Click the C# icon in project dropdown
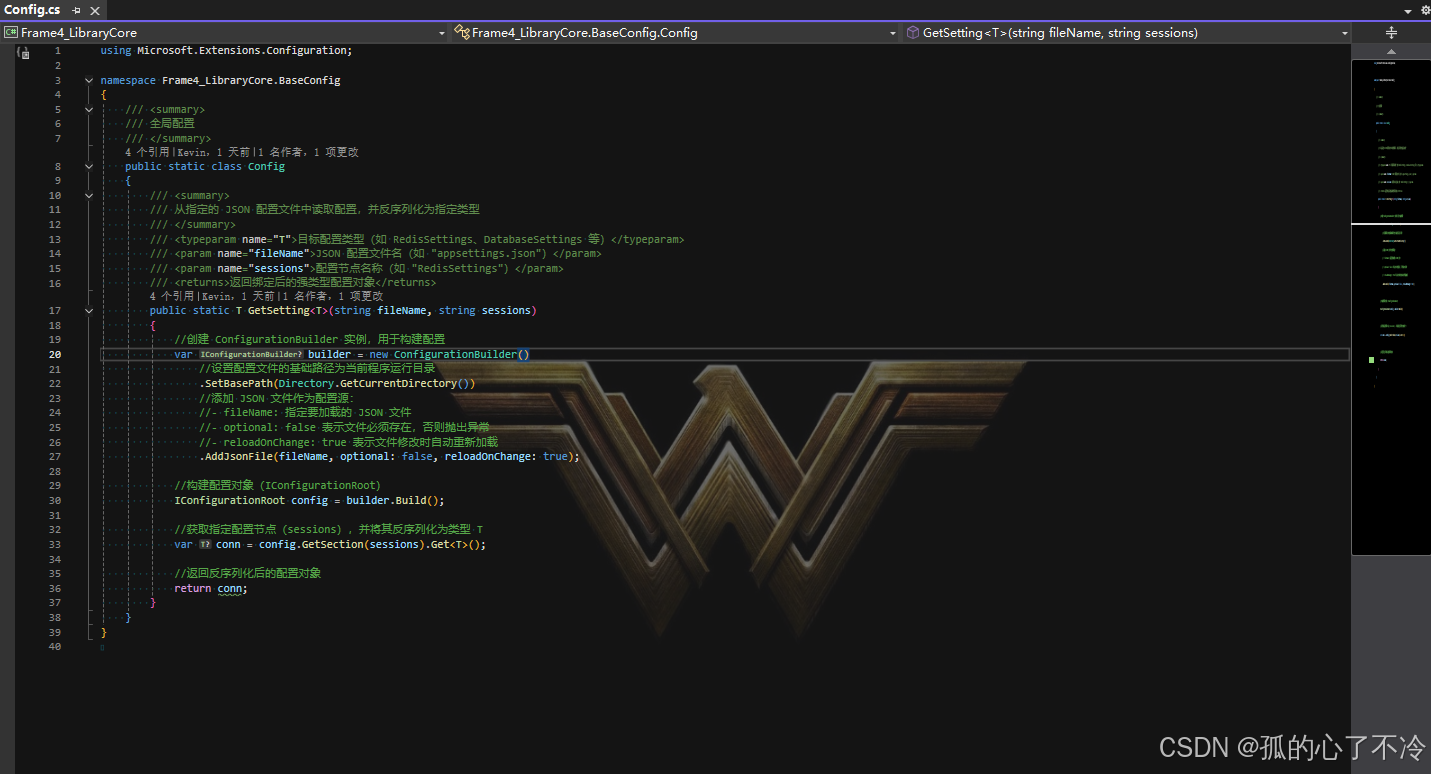Screen dimensions: 1431x774 pyautogui.click(x=11, y=33)
